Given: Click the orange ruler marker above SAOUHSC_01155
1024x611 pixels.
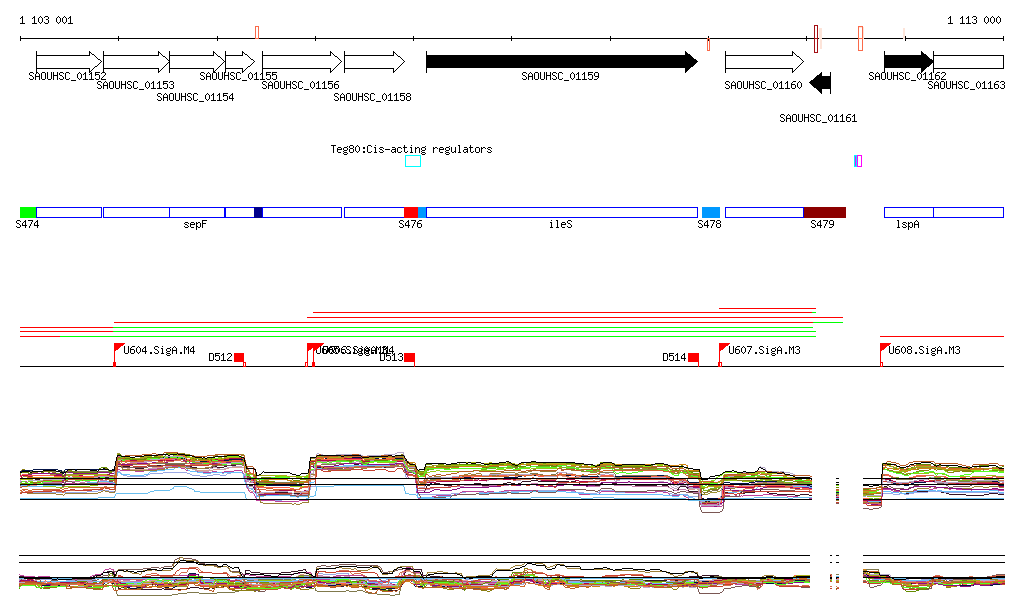Looking at the screenshot, I should (257, 33).
